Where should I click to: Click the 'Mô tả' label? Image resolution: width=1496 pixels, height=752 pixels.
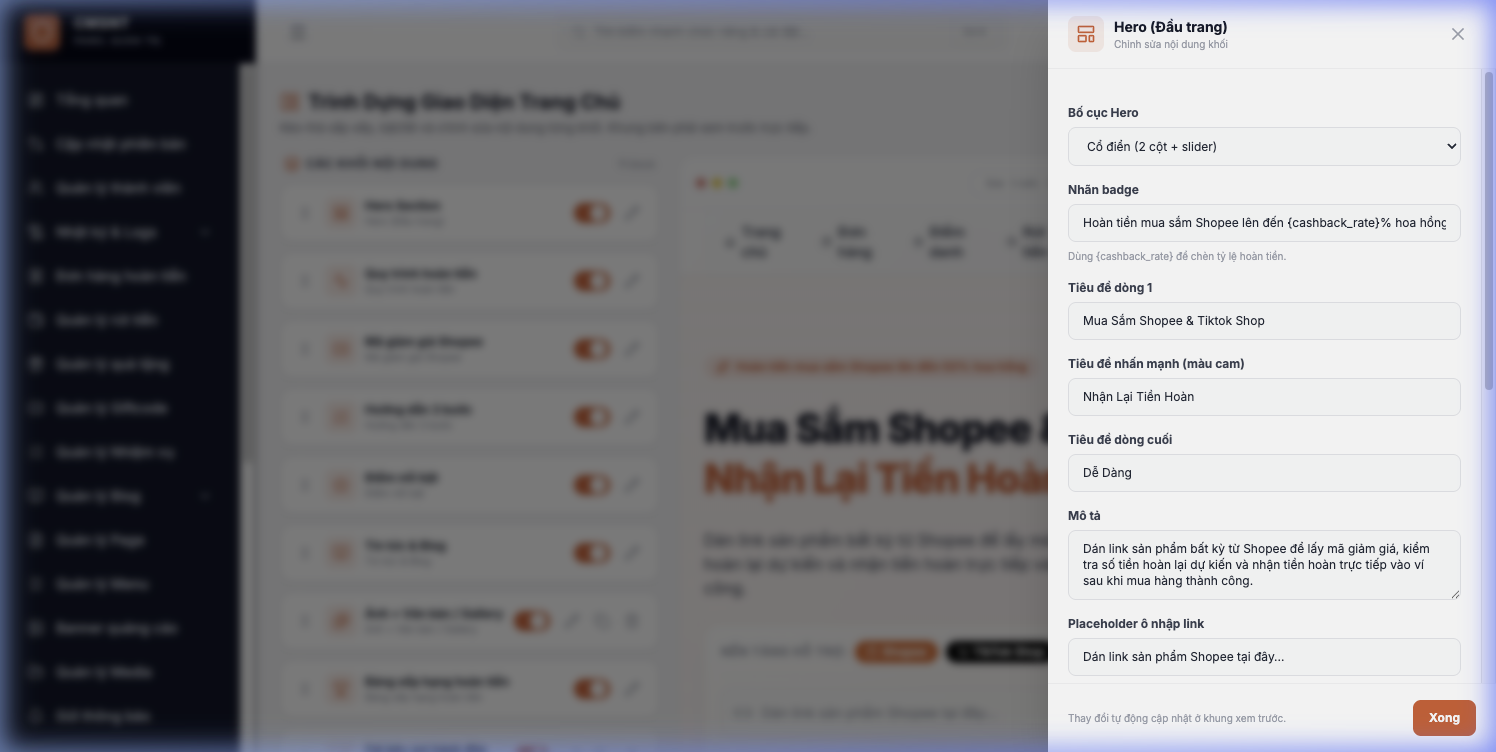(x=1084, y=516)
